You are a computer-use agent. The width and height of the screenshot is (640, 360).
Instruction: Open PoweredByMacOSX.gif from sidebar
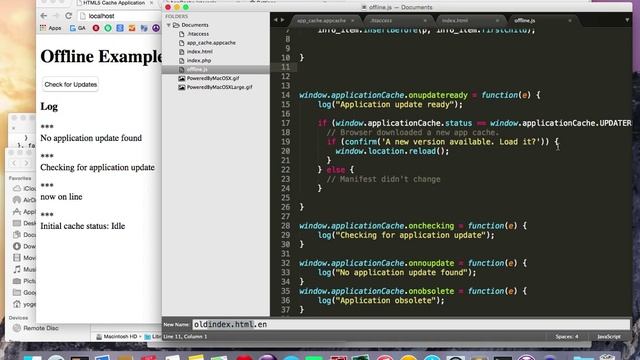click(213, 78)
